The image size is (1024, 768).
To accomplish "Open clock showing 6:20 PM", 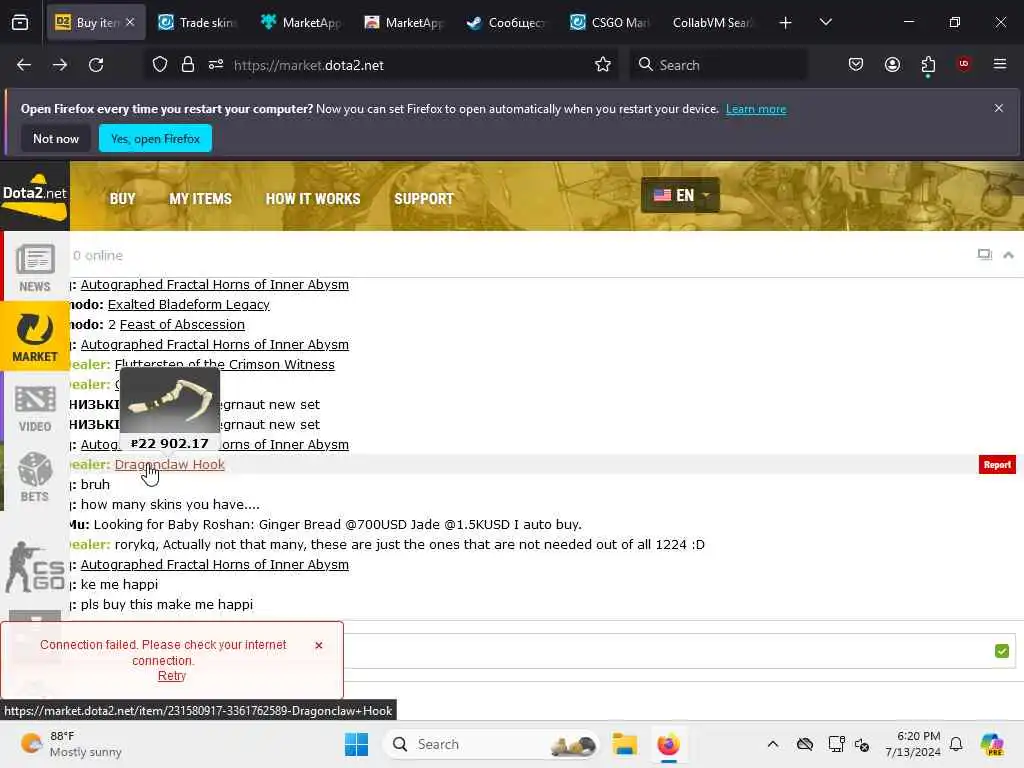I will [913, 744].
